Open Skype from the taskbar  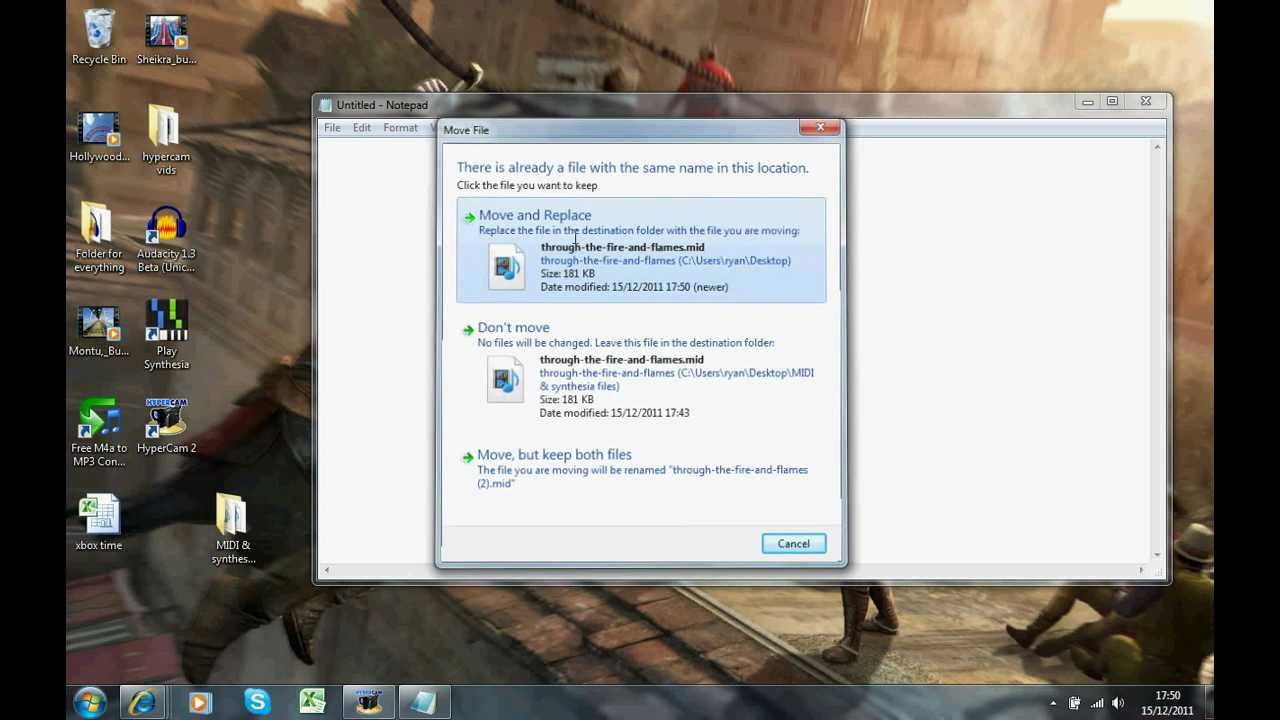(x=256, y=703)
